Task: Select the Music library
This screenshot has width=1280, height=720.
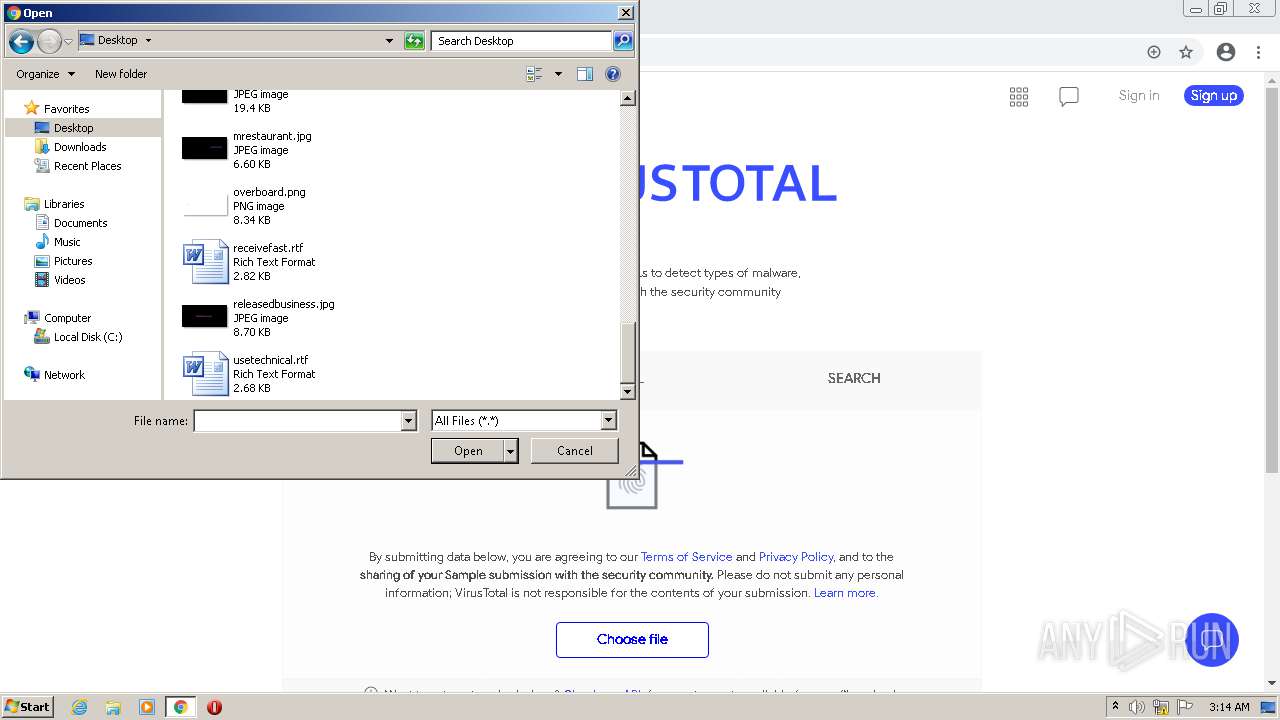Action: [x=67, y=242]
